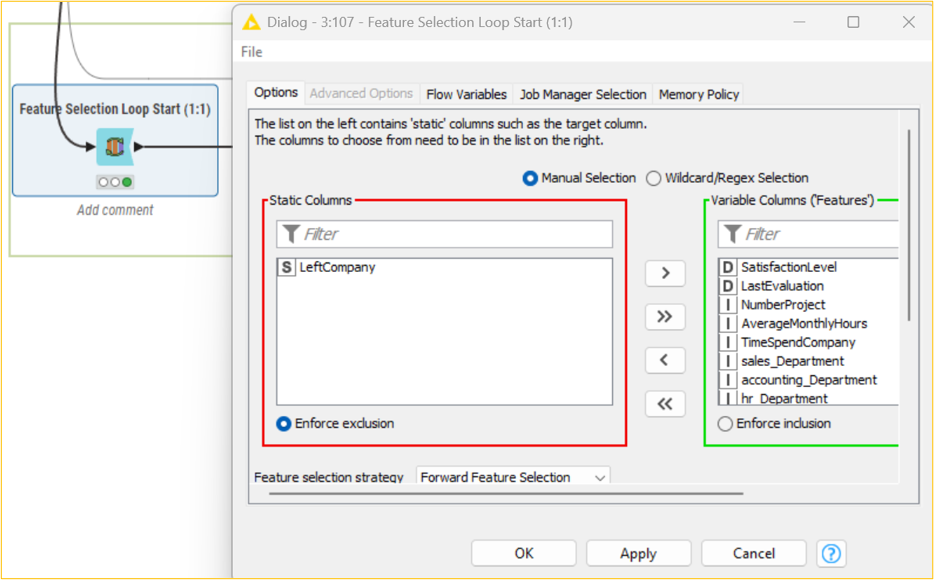934x580 pixels.
Task: Click the Feature Selection Loop Start node icon
Action: 114,146
